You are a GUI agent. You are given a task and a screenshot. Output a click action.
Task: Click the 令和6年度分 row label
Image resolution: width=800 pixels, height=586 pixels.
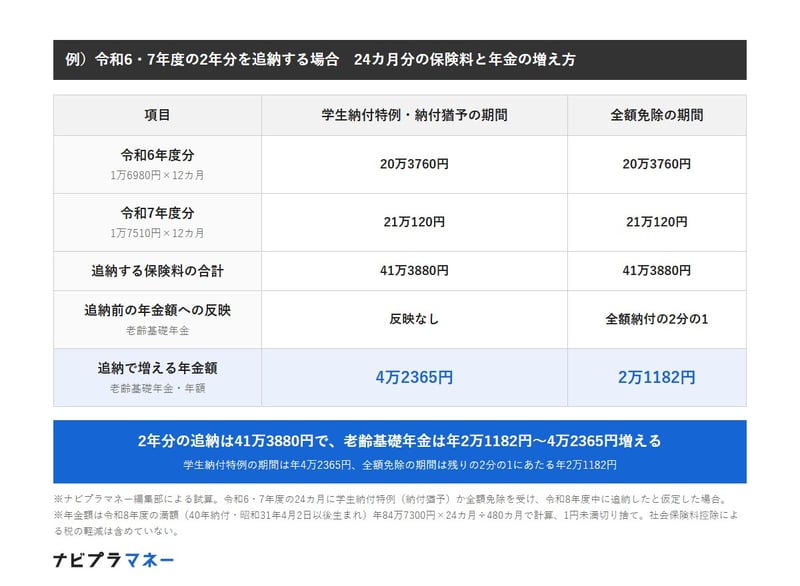(157, 155)
